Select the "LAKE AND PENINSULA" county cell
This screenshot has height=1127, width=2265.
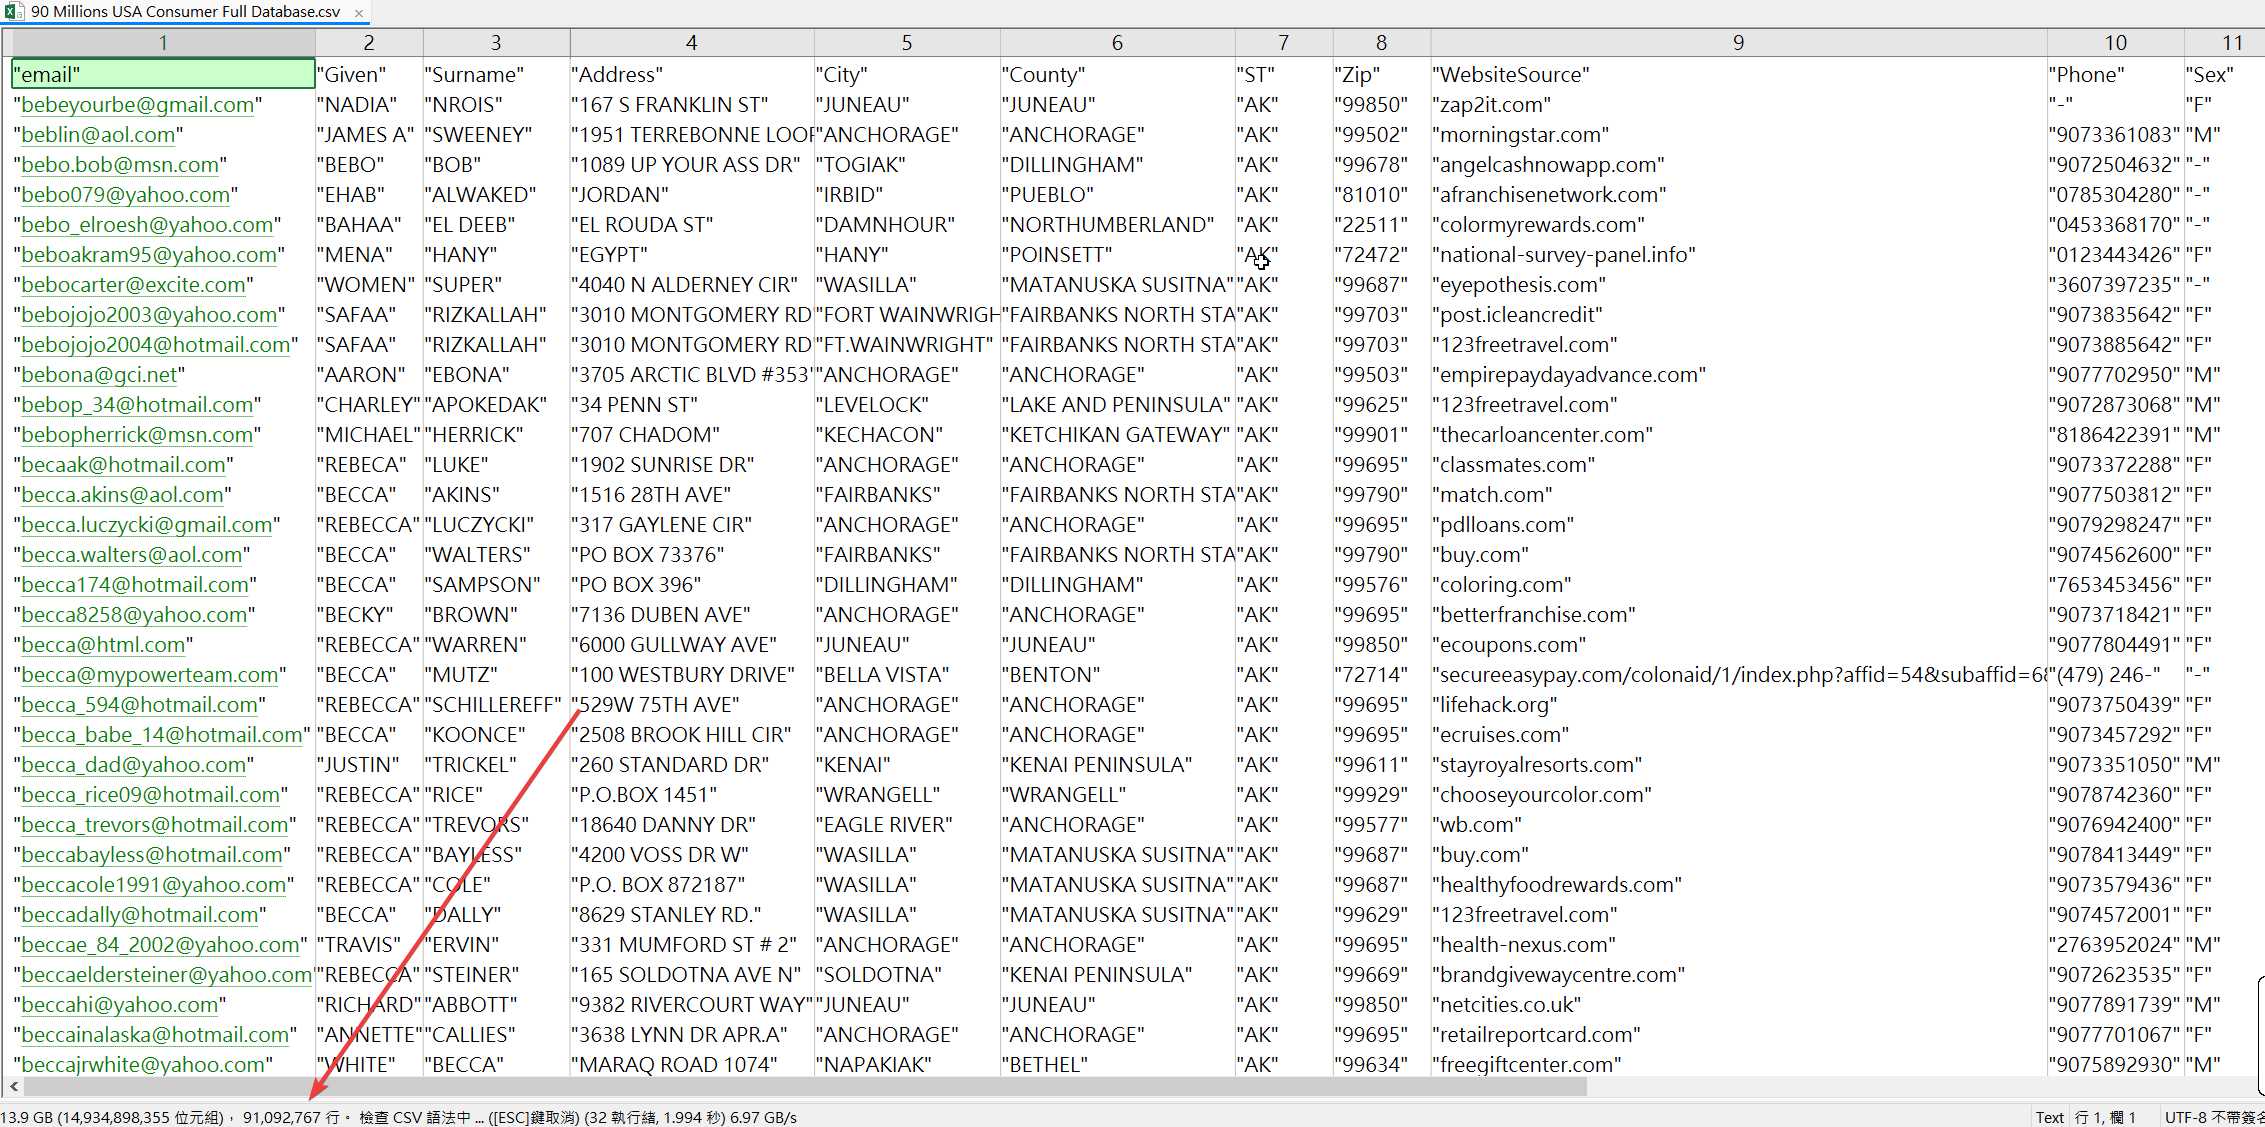pos(1117,405)
